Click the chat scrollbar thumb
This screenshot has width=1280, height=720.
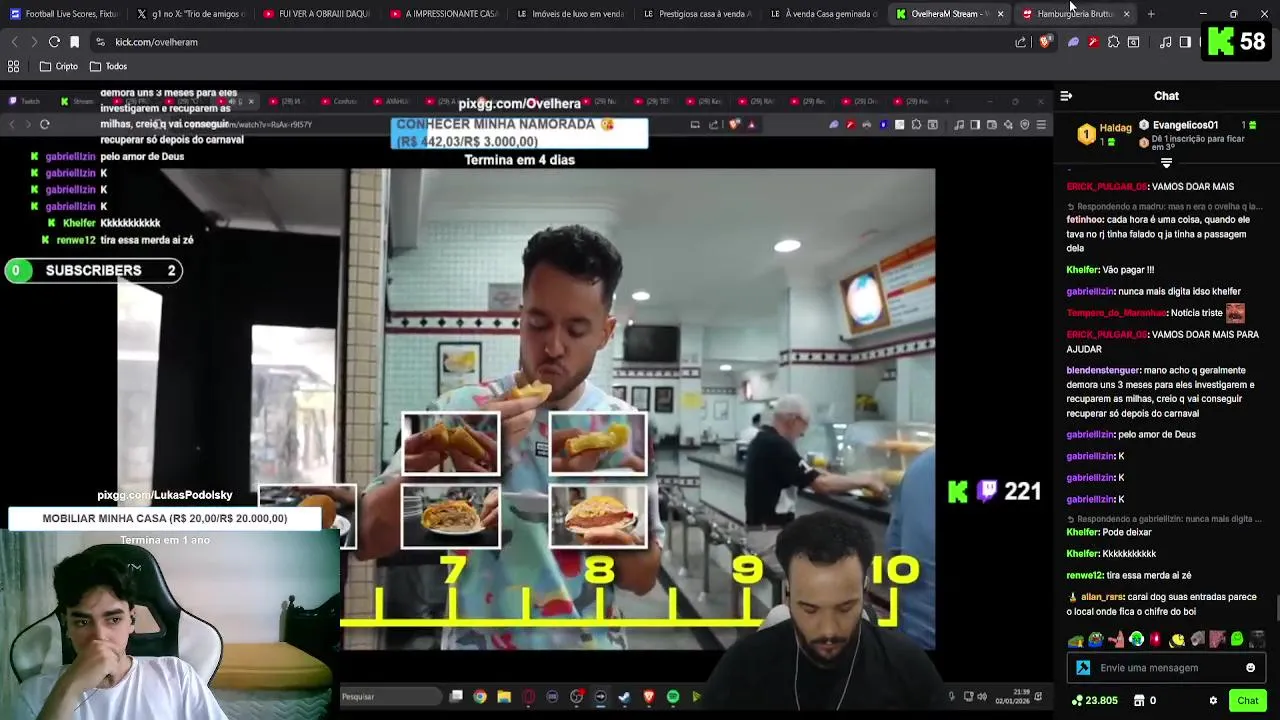[x=1276, y=607]
